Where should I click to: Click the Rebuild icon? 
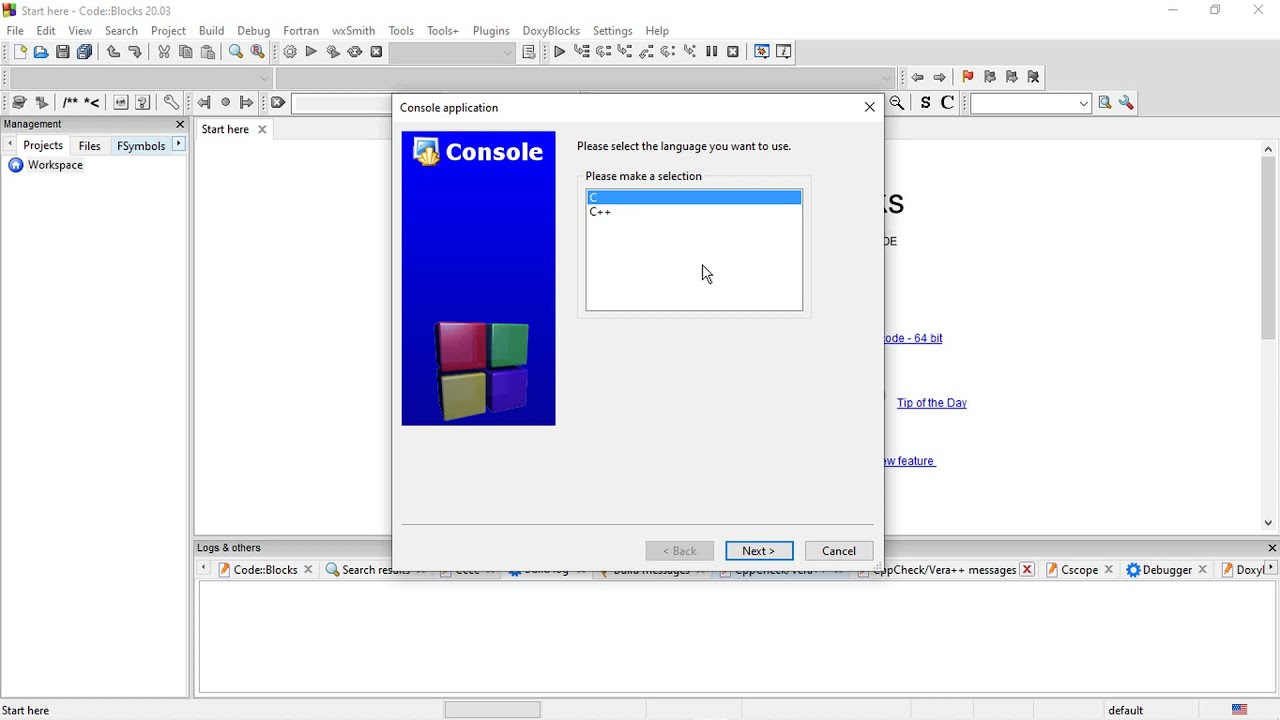coord(355,52)
